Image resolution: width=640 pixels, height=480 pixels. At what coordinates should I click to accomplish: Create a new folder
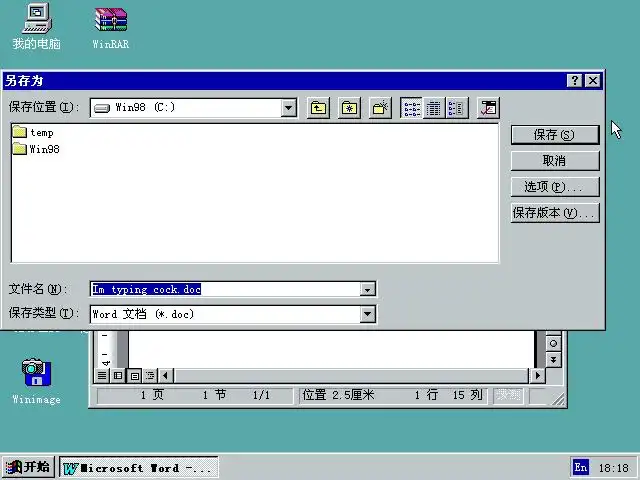pyautogui.click(x=380, y=108)
